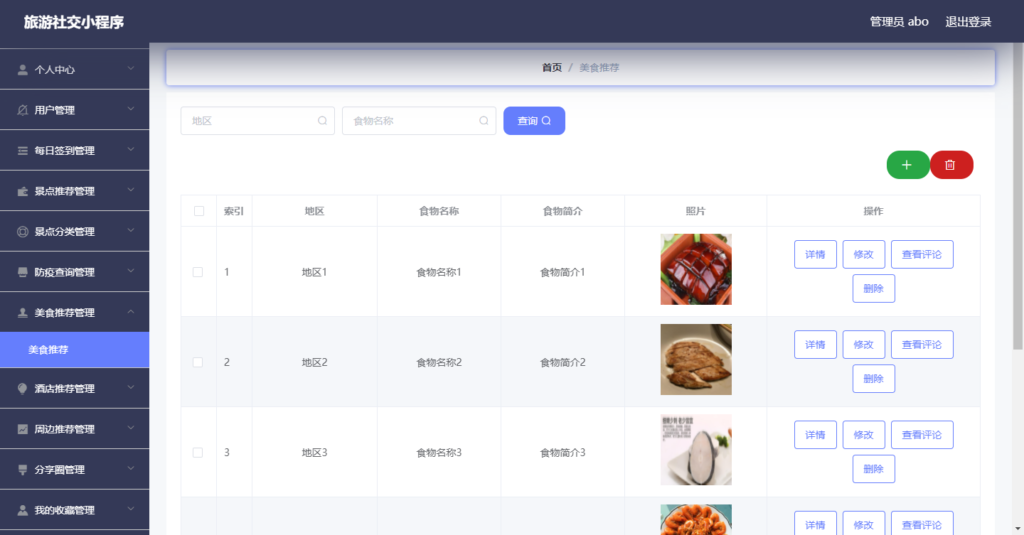Click 详情 for 食物名称1
This screenshot has height=535, width=1024.
pyautogui.click(x=815, y=255)
